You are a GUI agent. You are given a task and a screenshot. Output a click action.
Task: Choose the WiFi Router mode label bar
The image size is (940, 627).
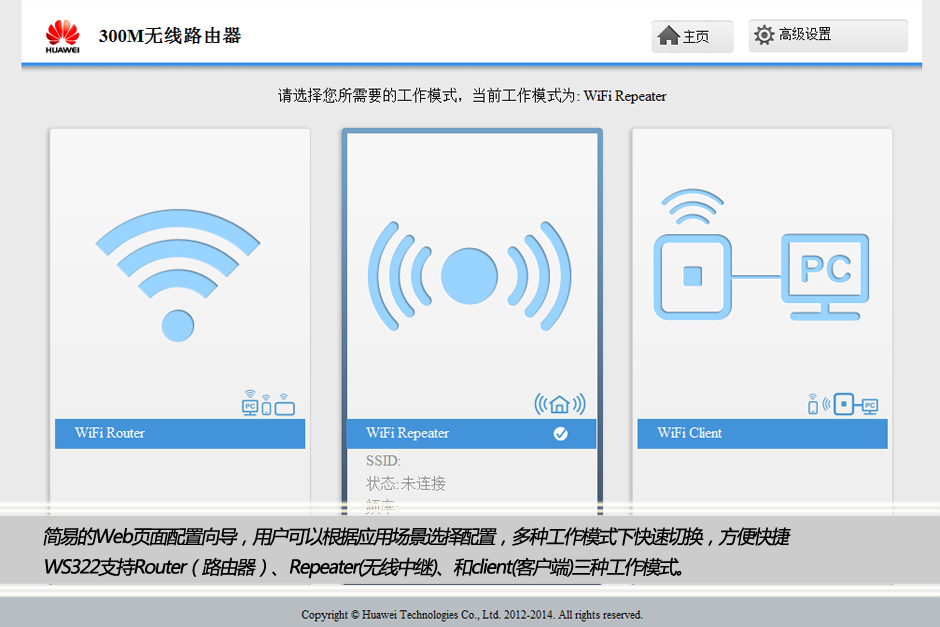tap(180, 433)
